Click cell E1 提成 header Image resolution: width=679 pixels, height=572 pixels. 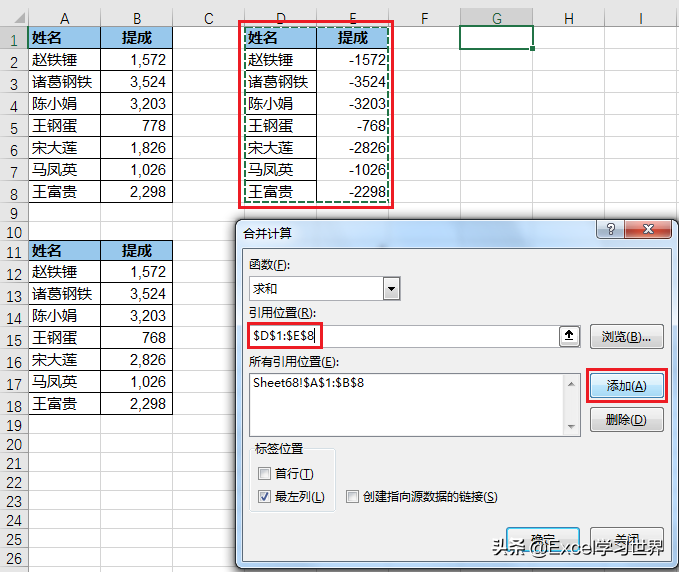352,38
